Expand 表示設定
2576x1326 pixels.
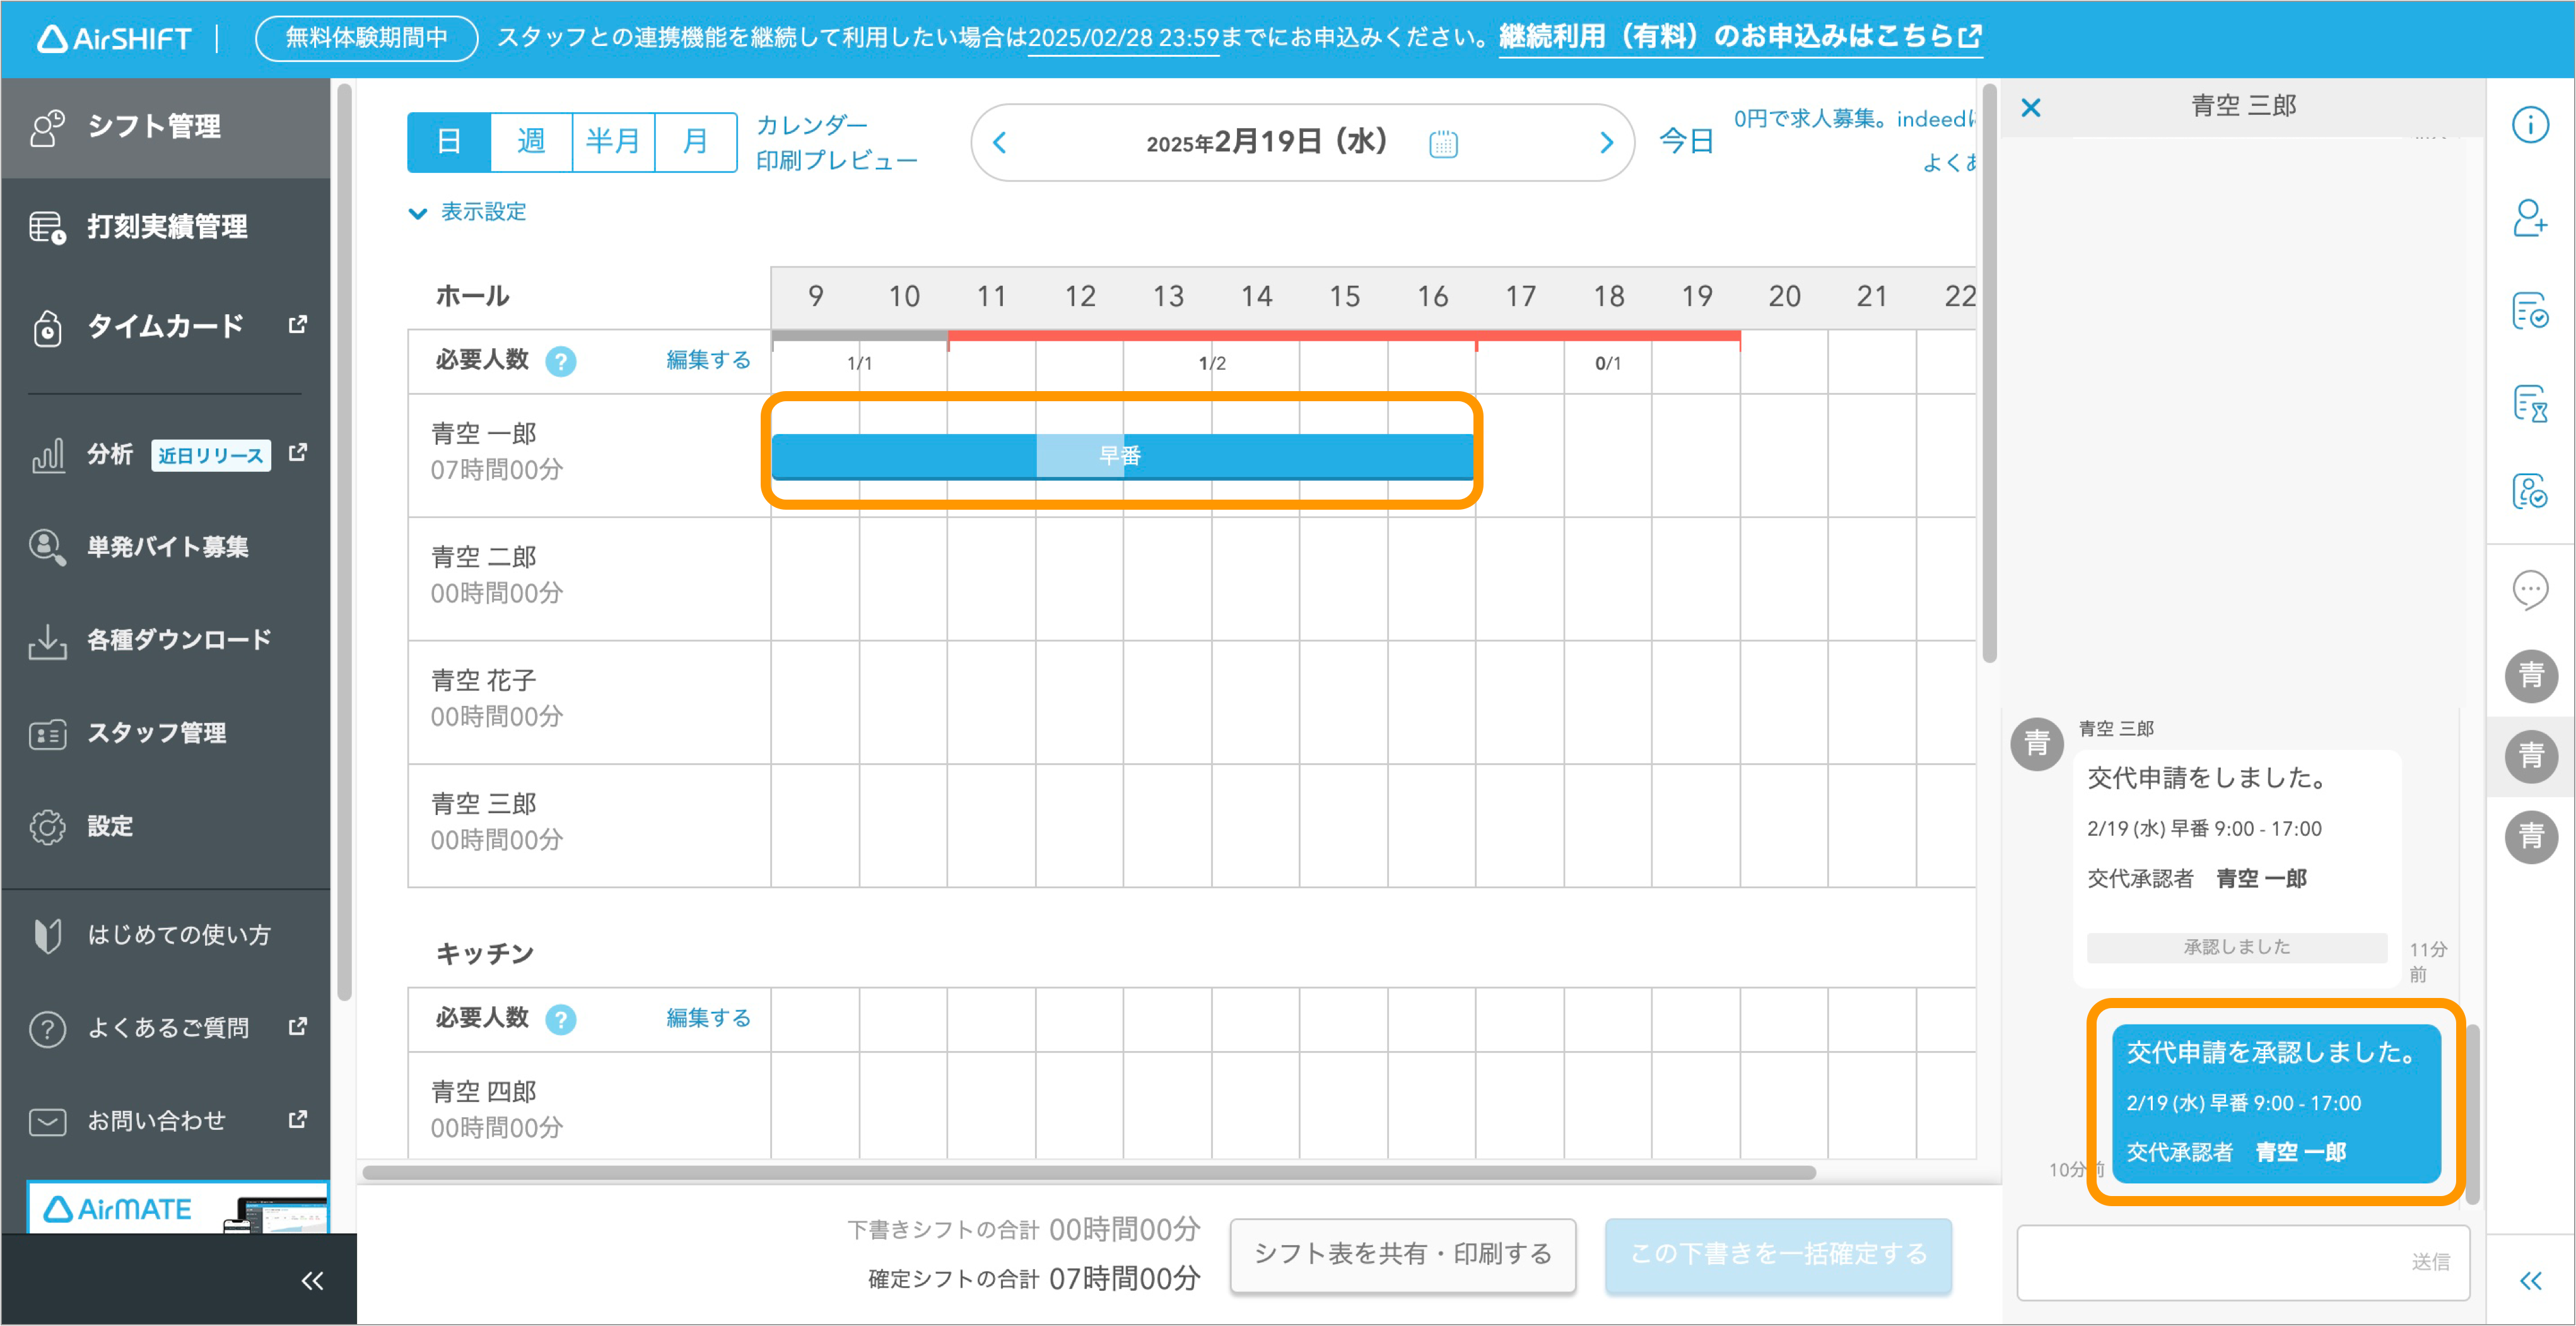tap(468, 212)
